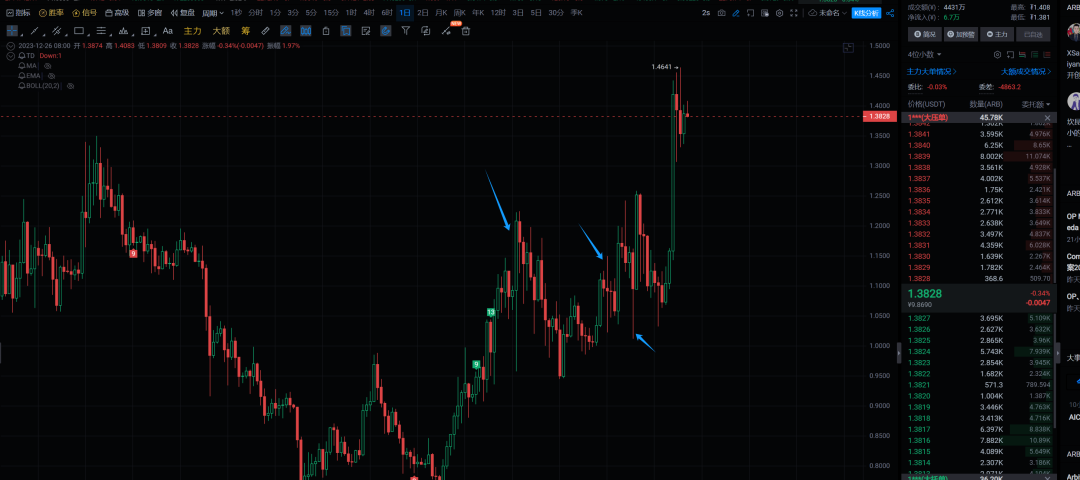Click the K线分析 button
Viewport: 1080px width, 480px height.
tap(866, 13)
